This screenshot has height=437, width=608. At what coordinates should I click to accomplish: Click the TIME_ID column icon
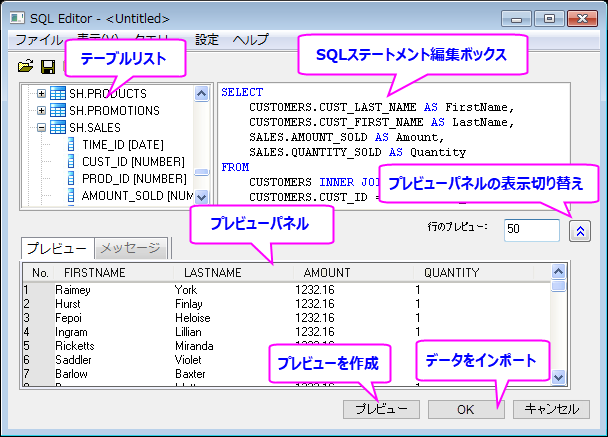(71, 144)
